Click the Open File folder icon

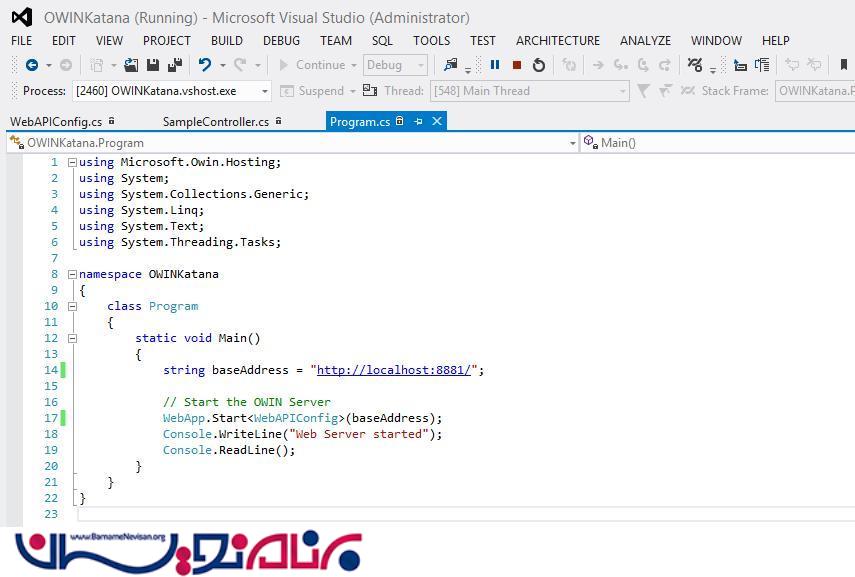point(130,65)
